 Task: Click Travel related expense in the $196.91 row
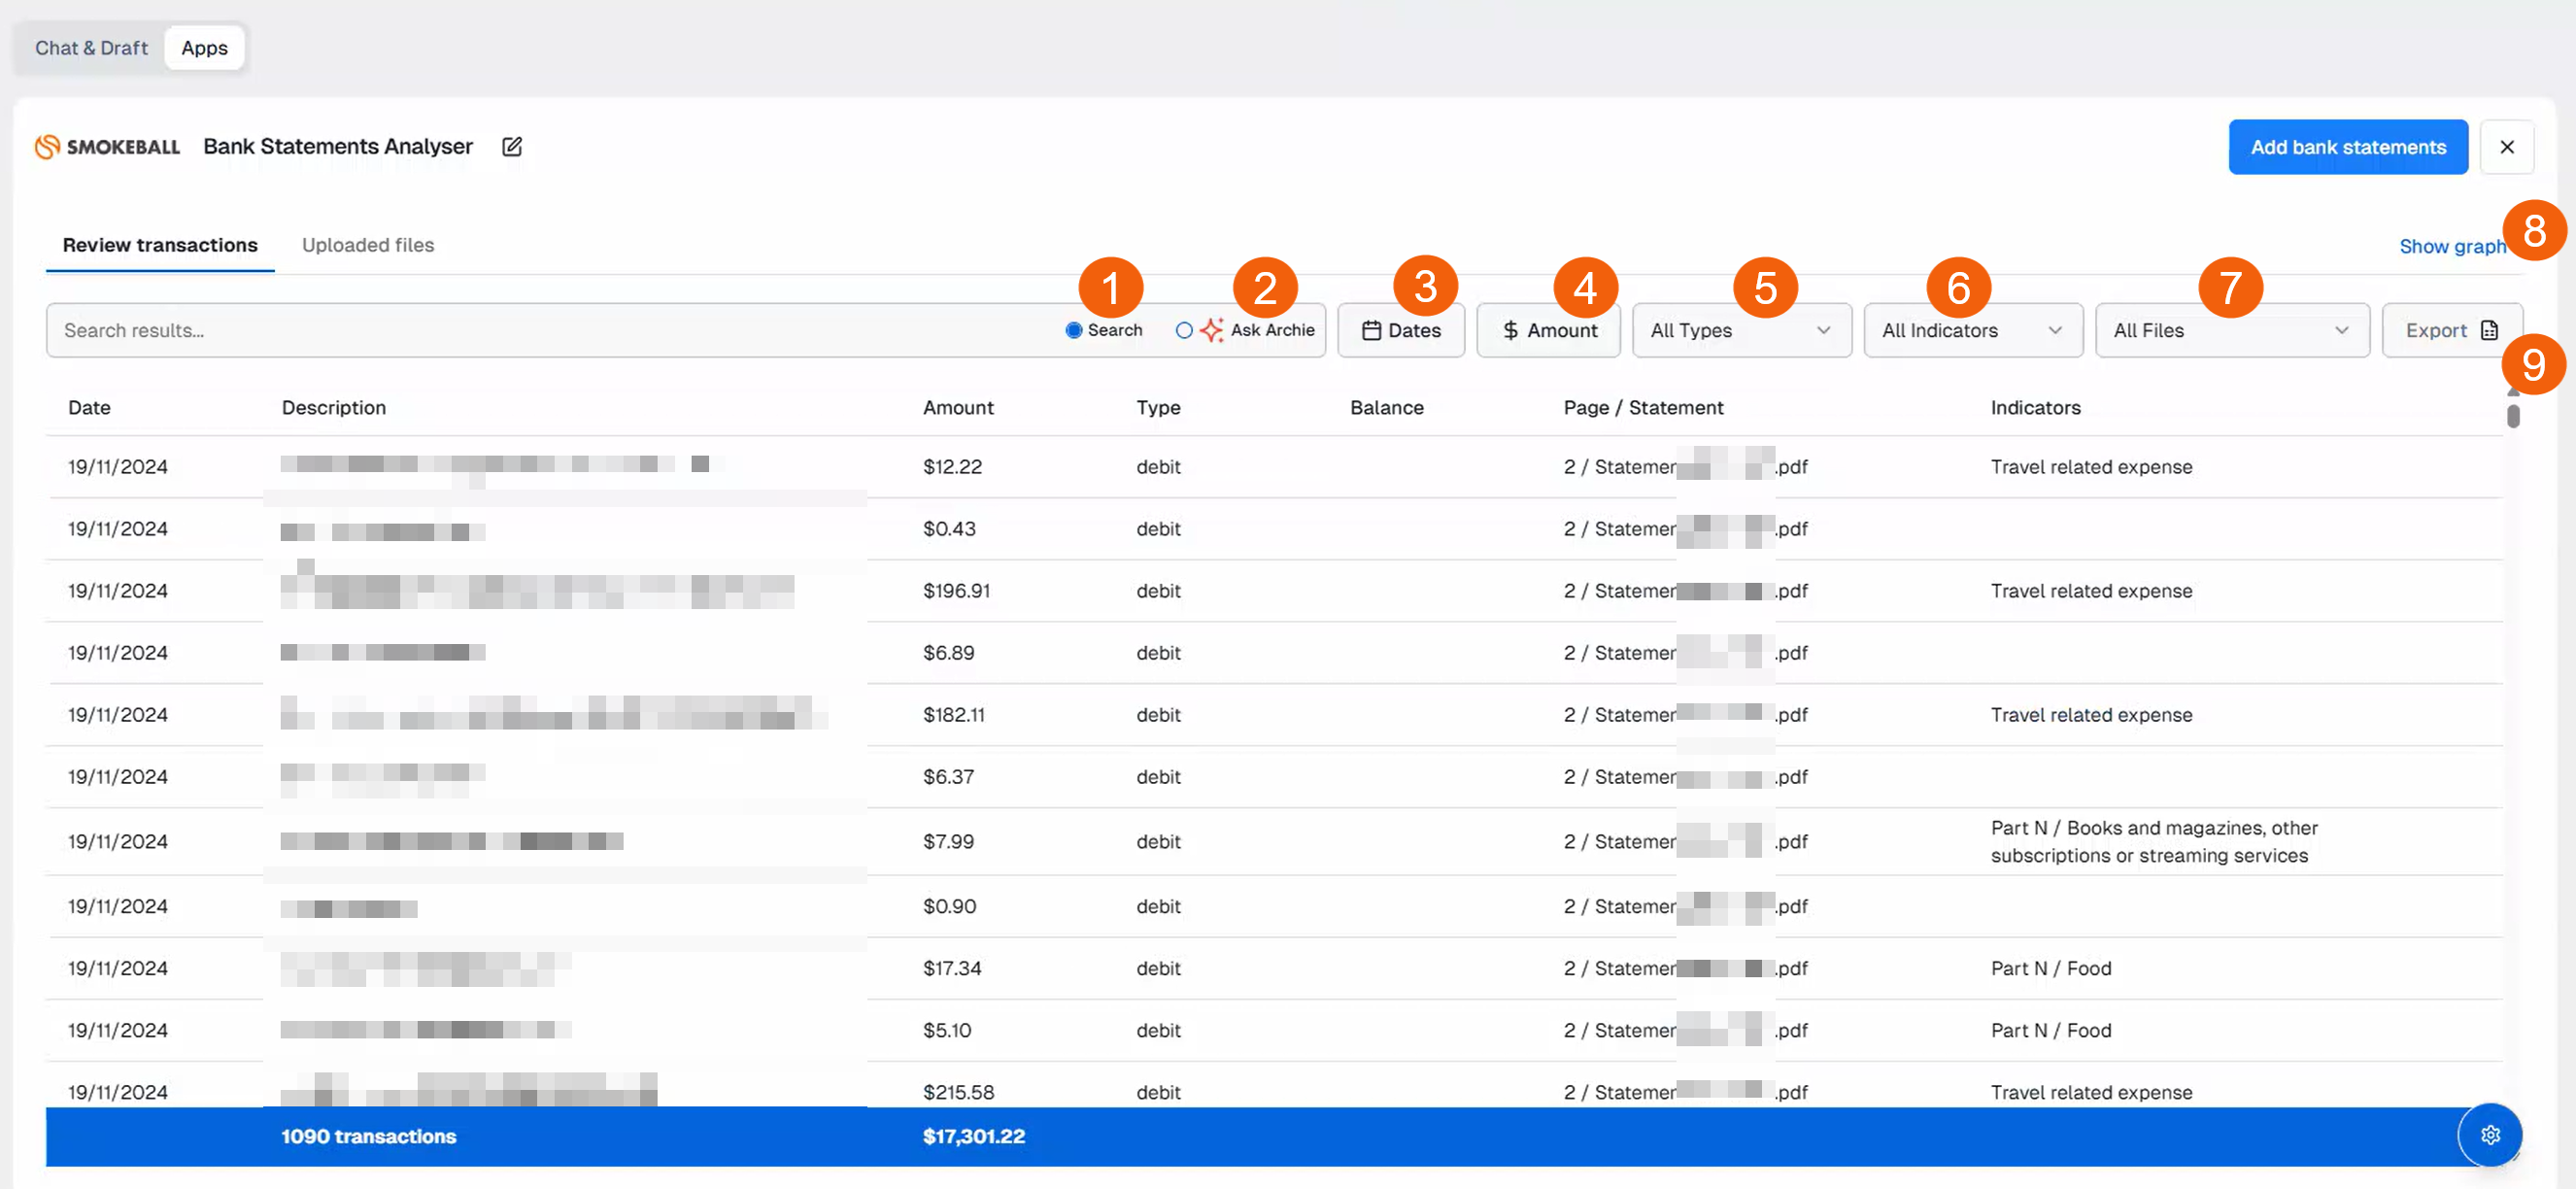pyautogui.click(x=2091, y=591)
